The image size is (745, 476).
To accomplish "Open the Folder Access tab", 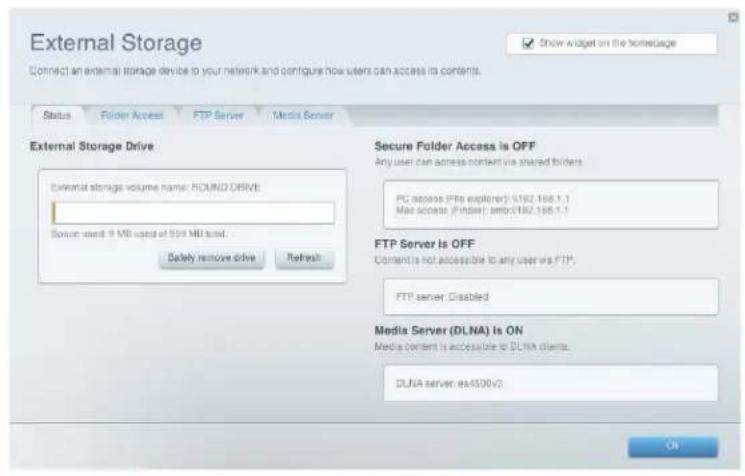I will click(132, 115).
